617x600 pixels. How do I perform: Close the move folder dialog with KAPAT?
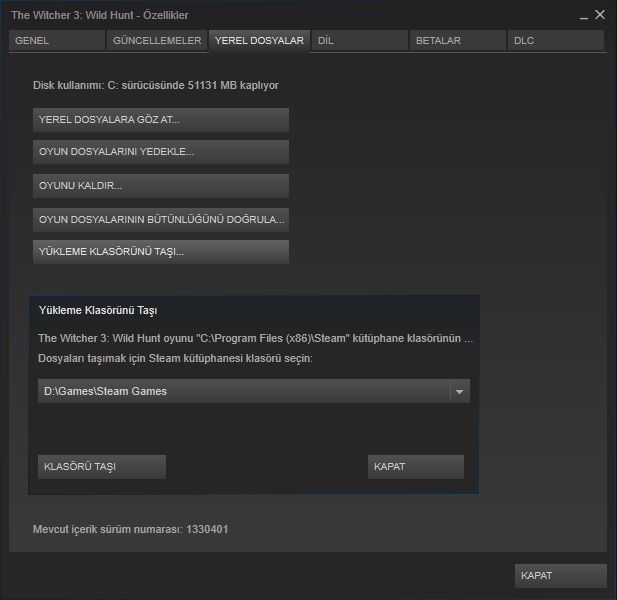[x=416, y=467]
